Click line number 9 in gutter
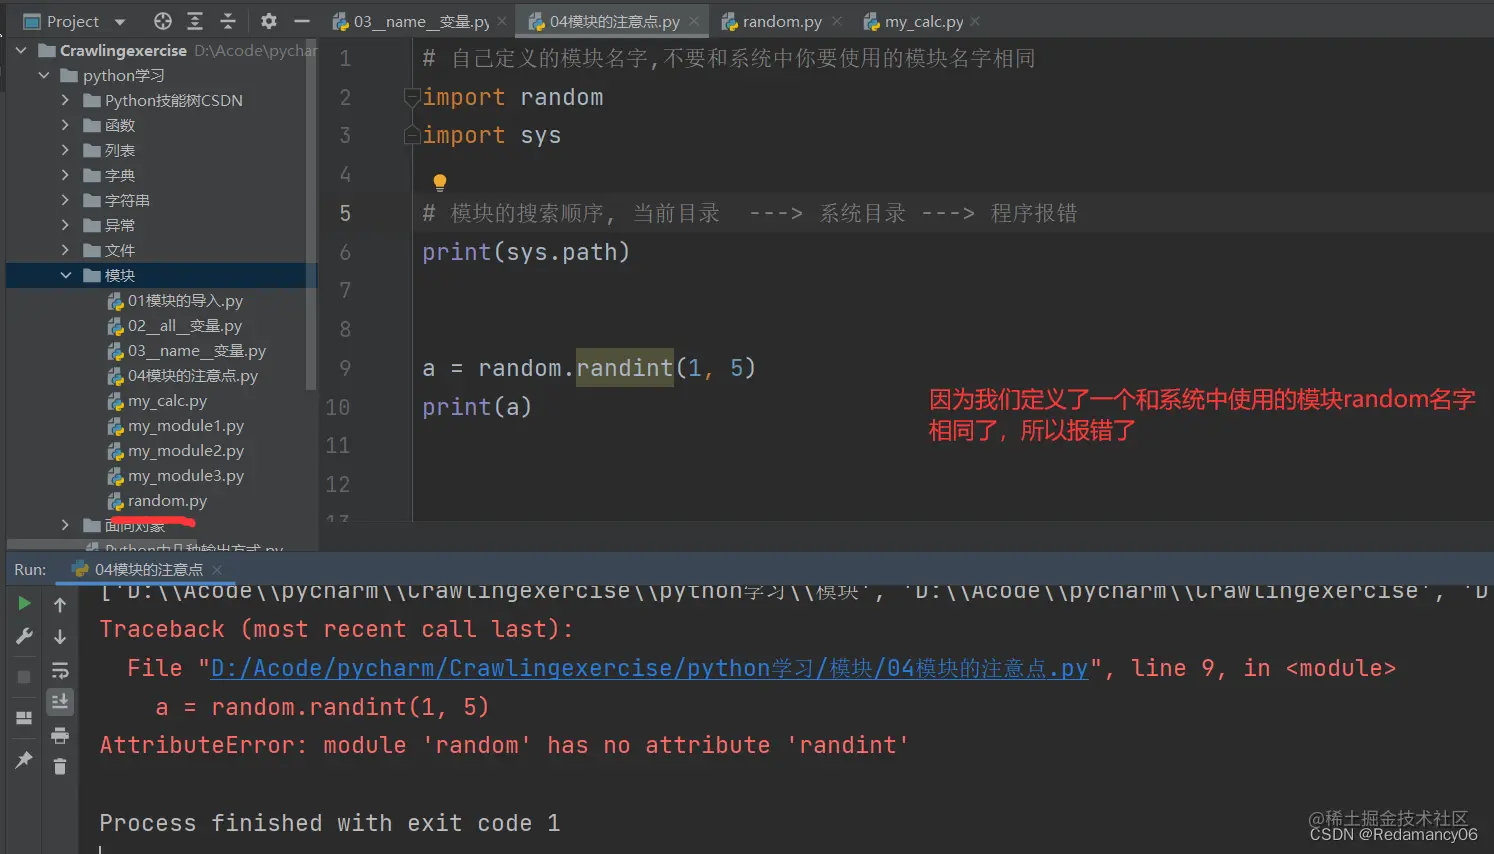The image size is (1494, 854). pos(345,368)
